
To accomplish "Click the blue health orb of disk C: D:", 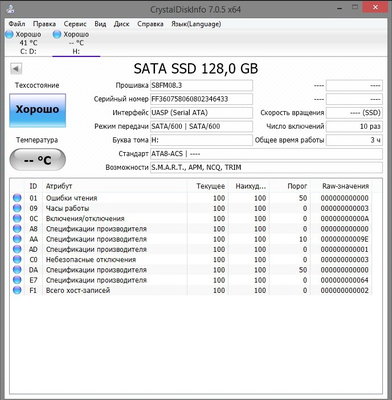I will (9, 34).
